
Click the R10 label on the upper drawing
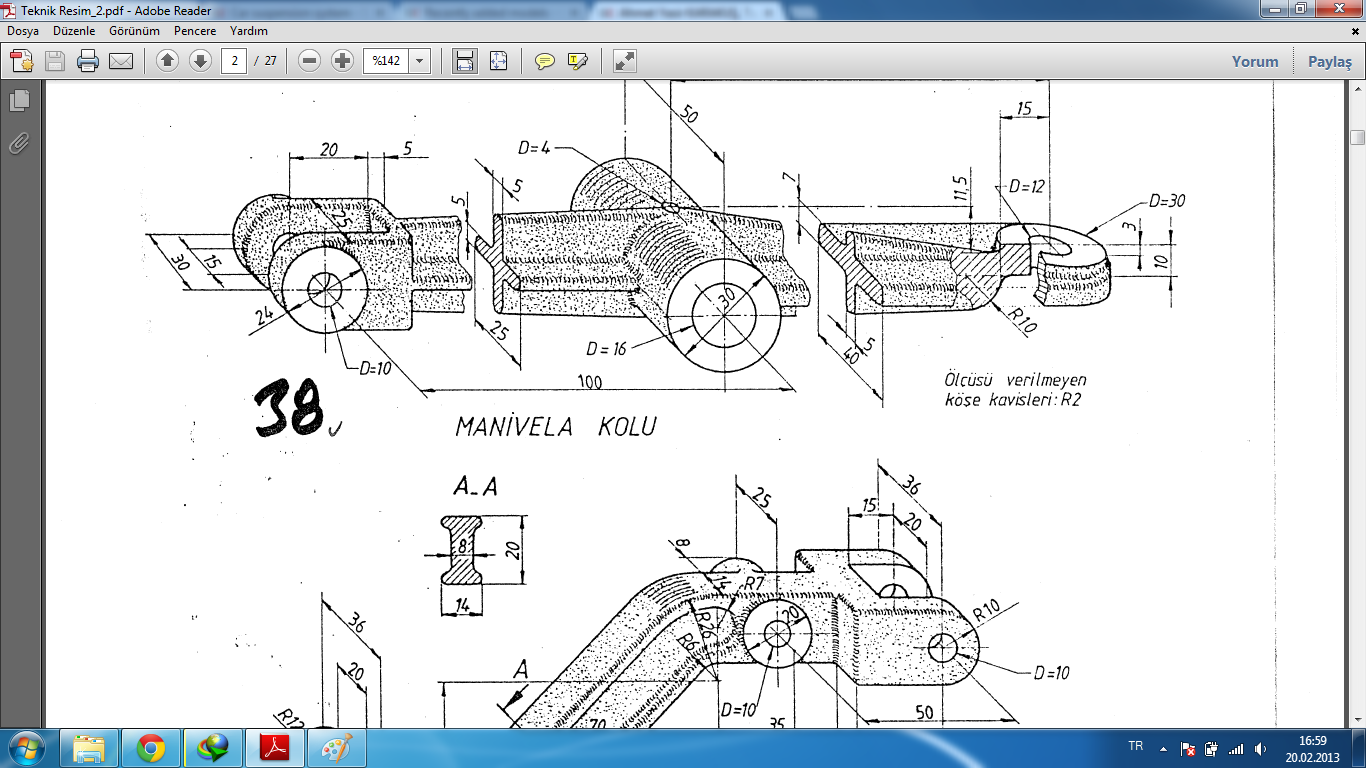click(x=1023, y=320)
